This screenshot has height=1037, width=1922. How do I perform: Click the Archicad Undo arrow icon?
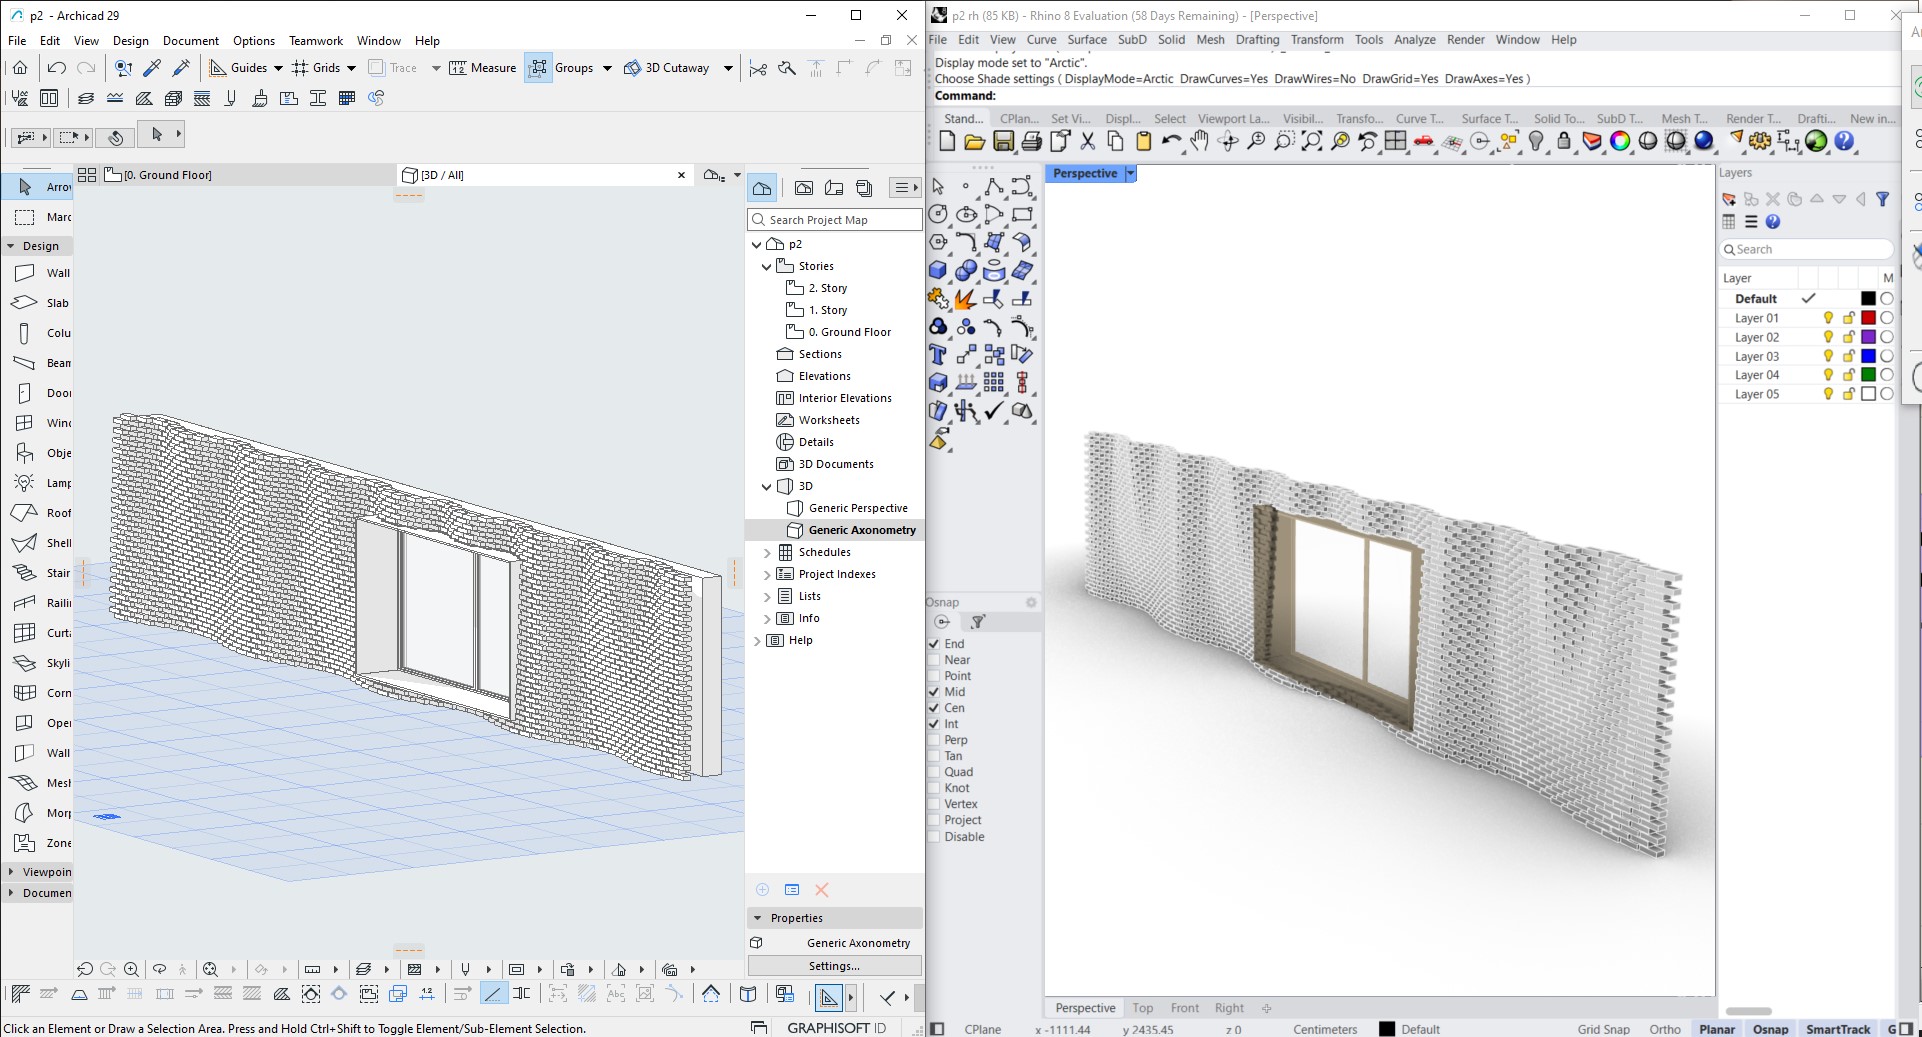[x=57, y=68]
